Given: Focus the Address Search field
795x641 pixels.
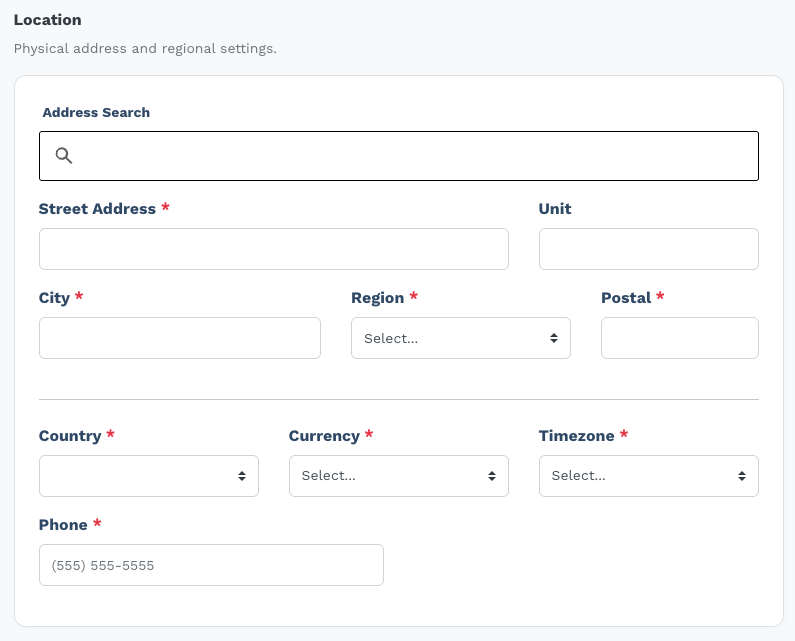Looking at the screenshot, I should [399, 156].
